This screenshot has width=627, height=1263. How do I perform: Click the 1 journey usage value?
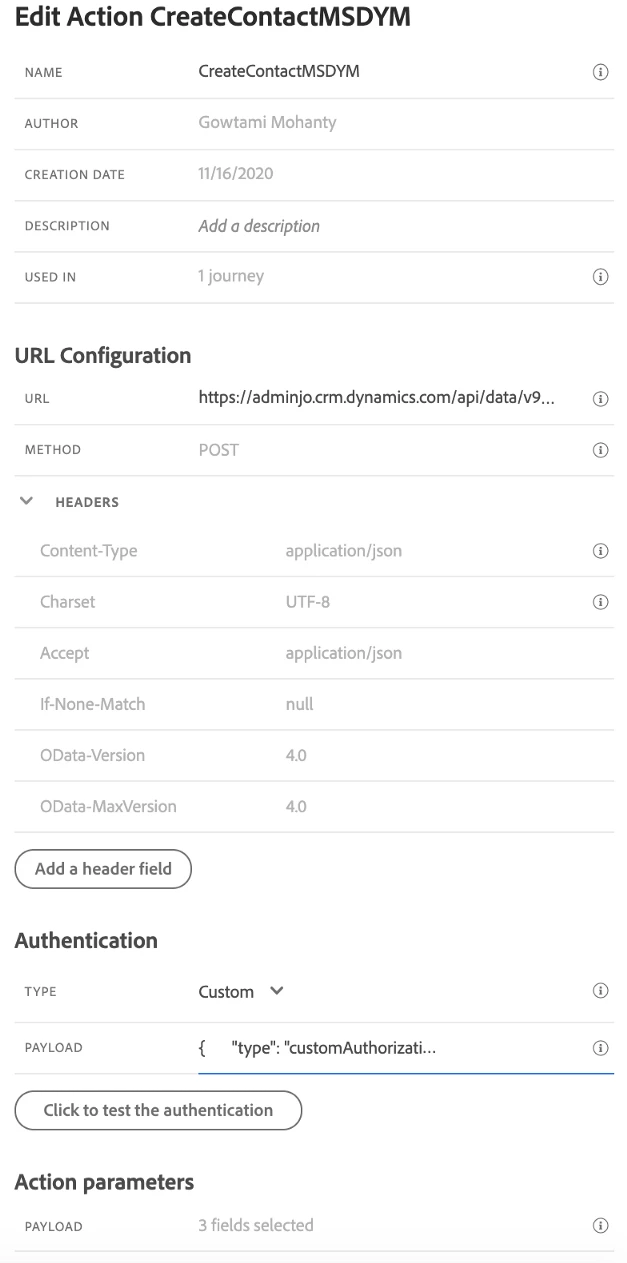(231, 276)
